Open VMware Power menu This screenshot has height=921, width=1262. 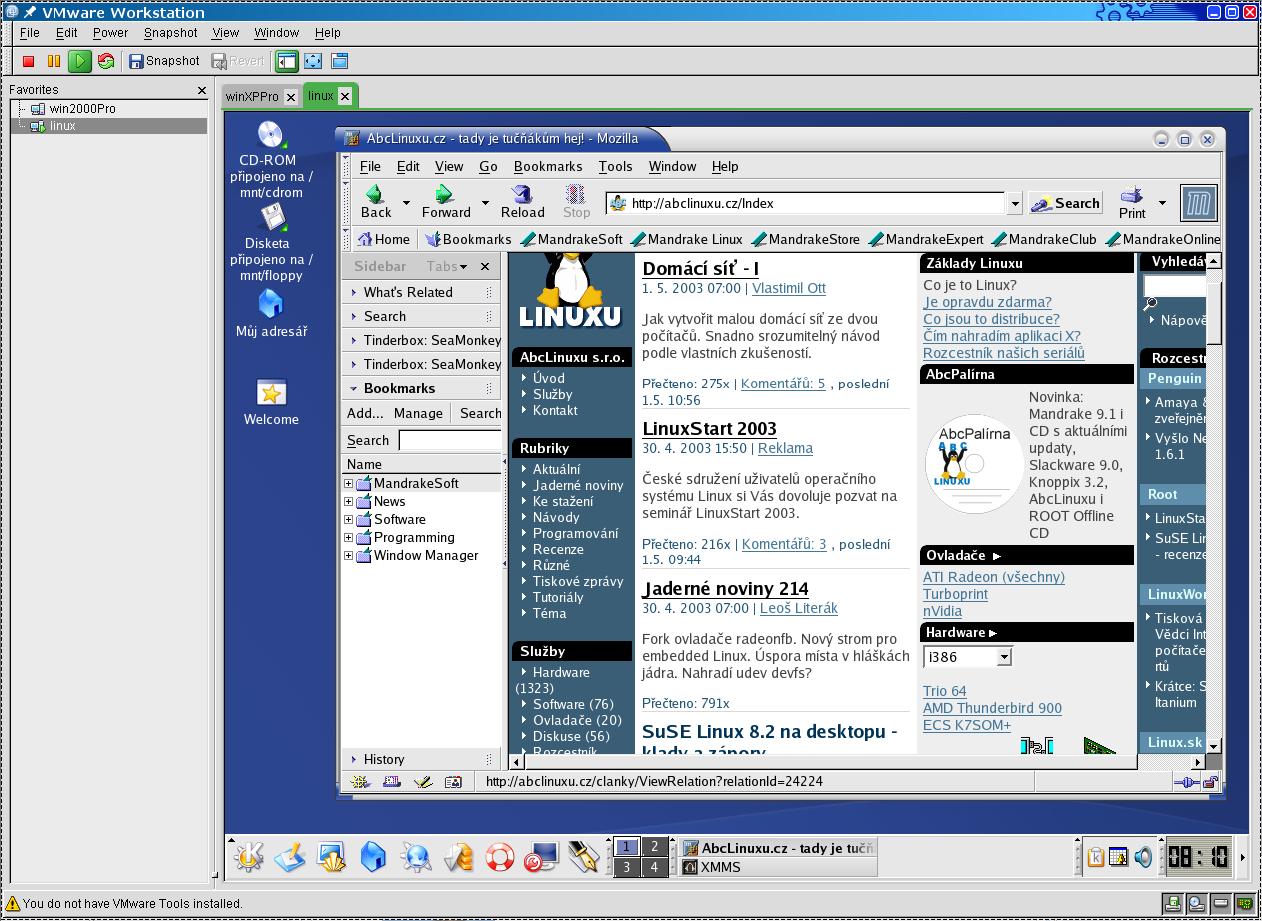(110, 33)
